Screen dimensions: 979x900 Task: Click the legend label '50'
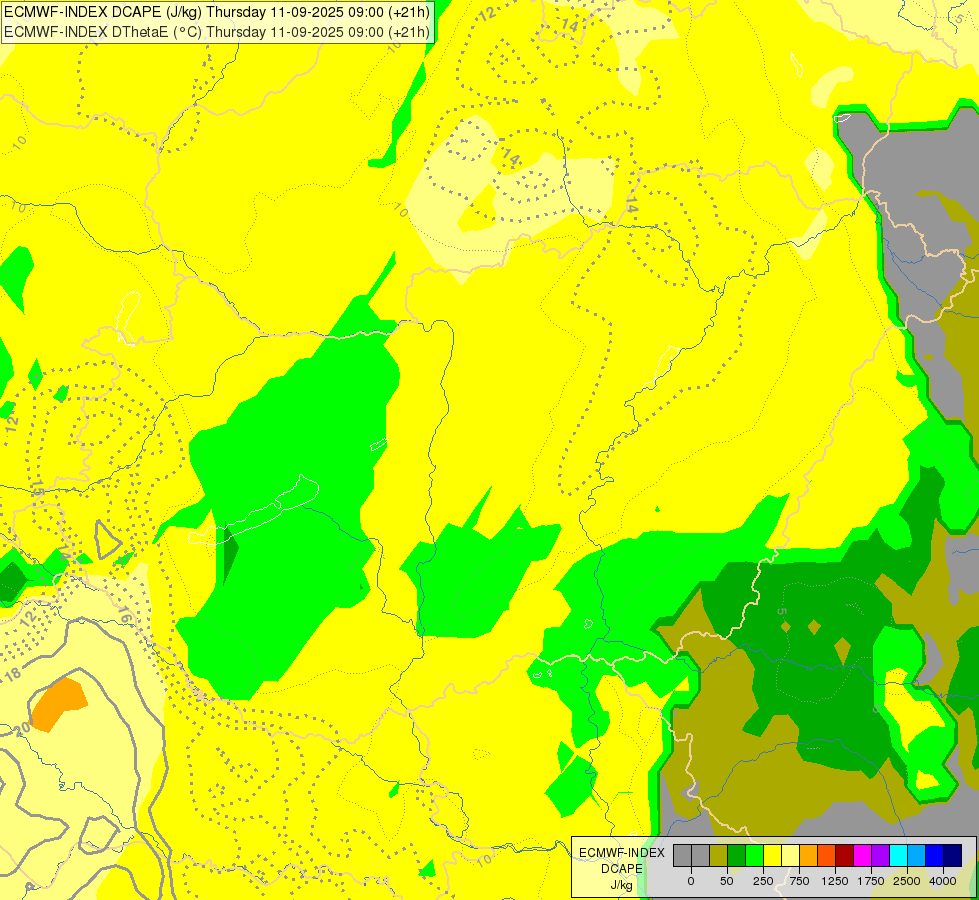[727, 881]
